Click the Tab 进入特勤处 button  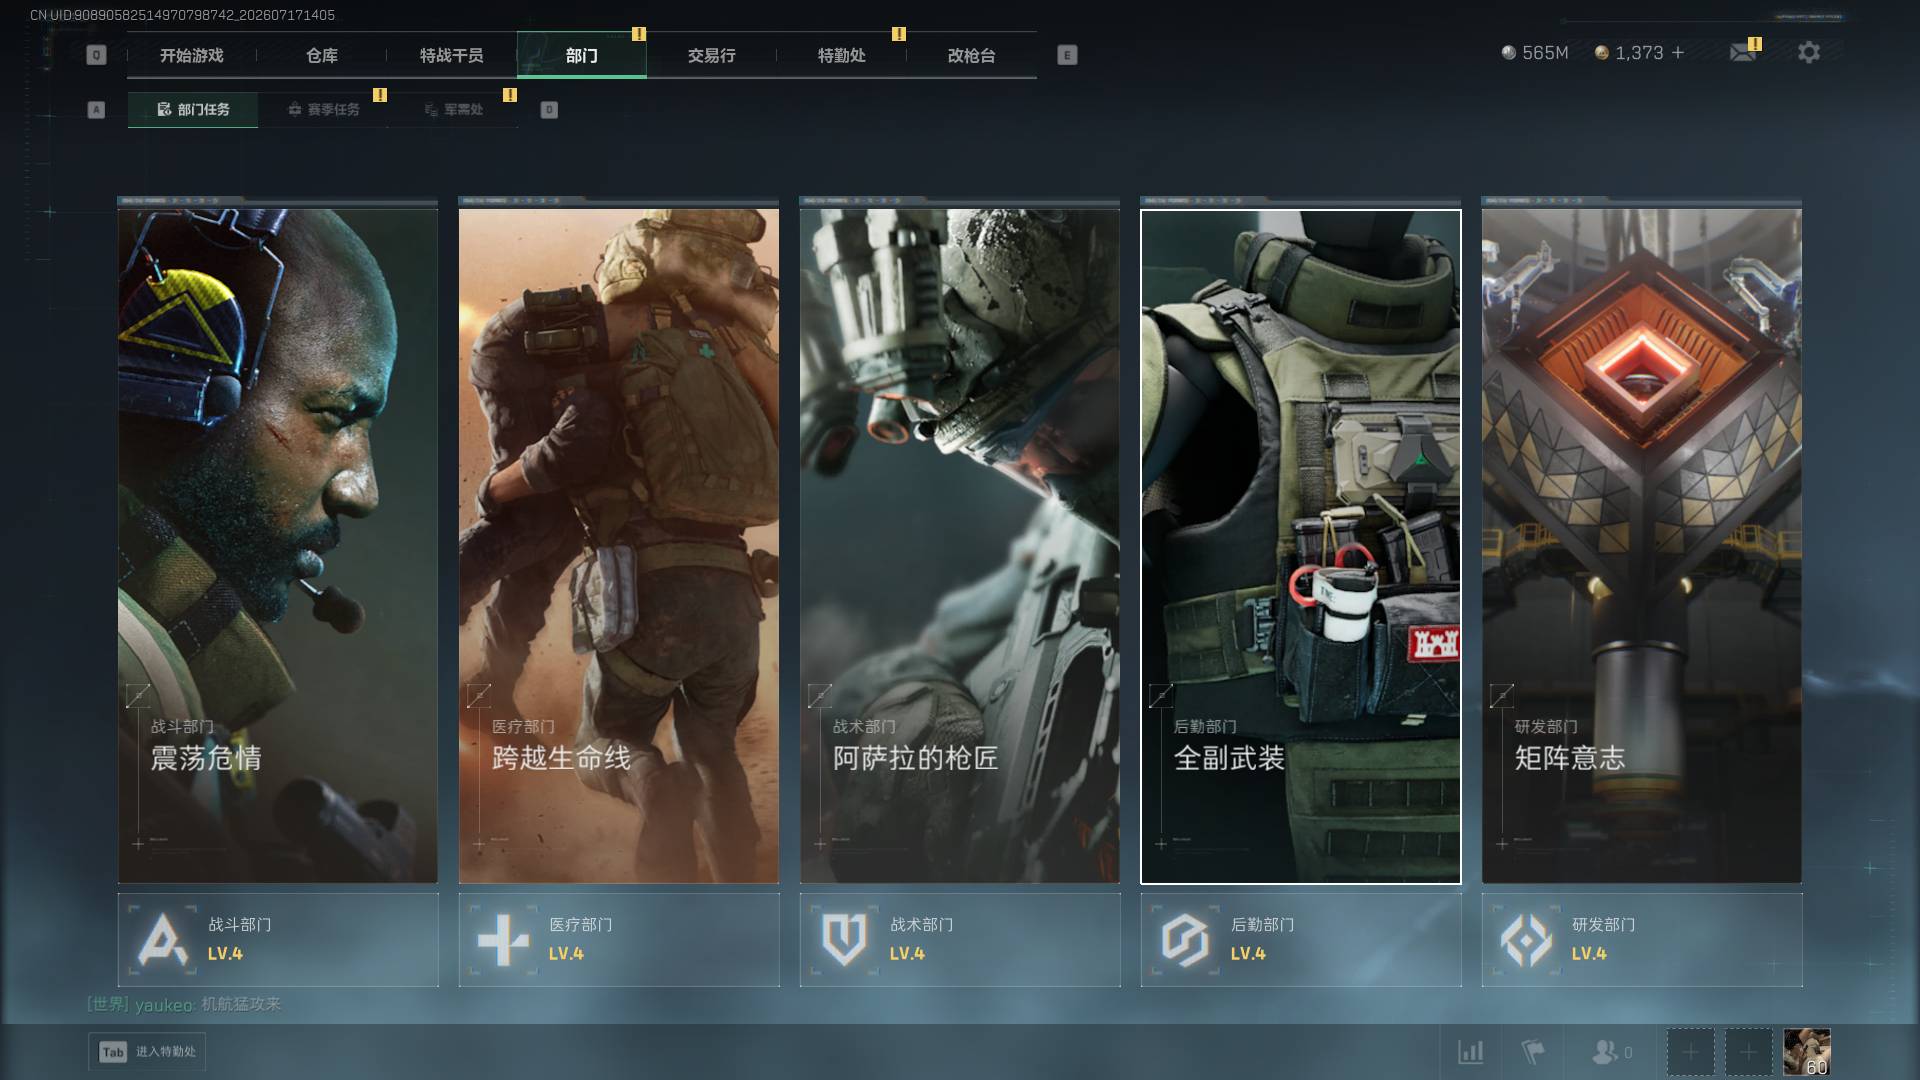(x=147, y=1051)
